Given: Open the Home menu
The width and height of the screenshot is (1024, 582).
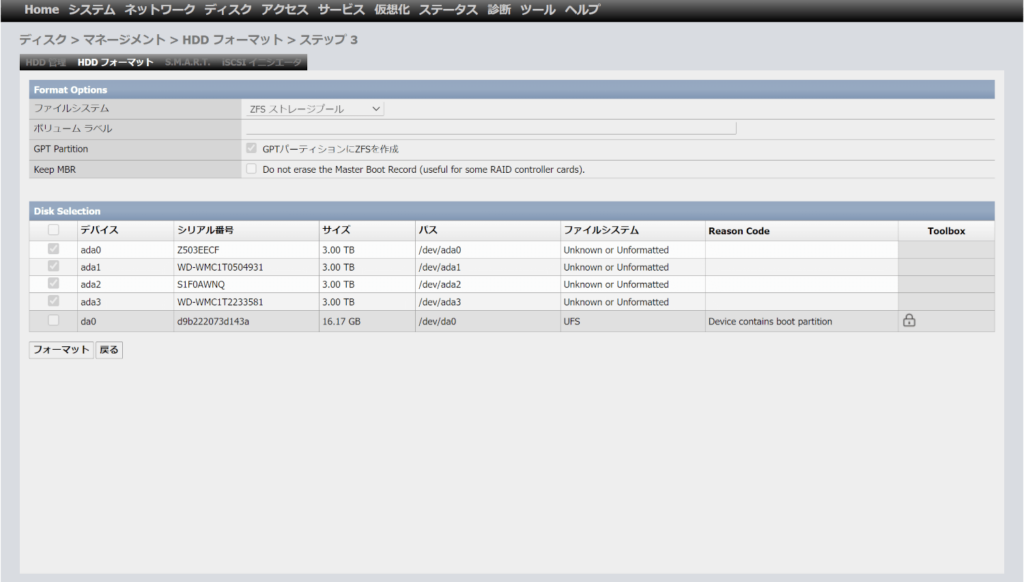Looking at the screenshot, I should click(41, 10).
